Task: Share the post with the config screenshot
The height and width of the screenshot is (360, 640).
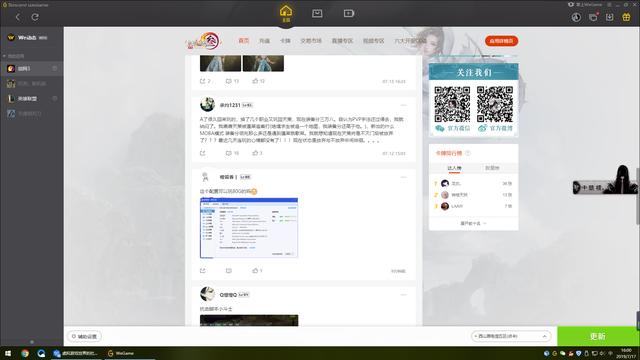Action: coord(203,271)
